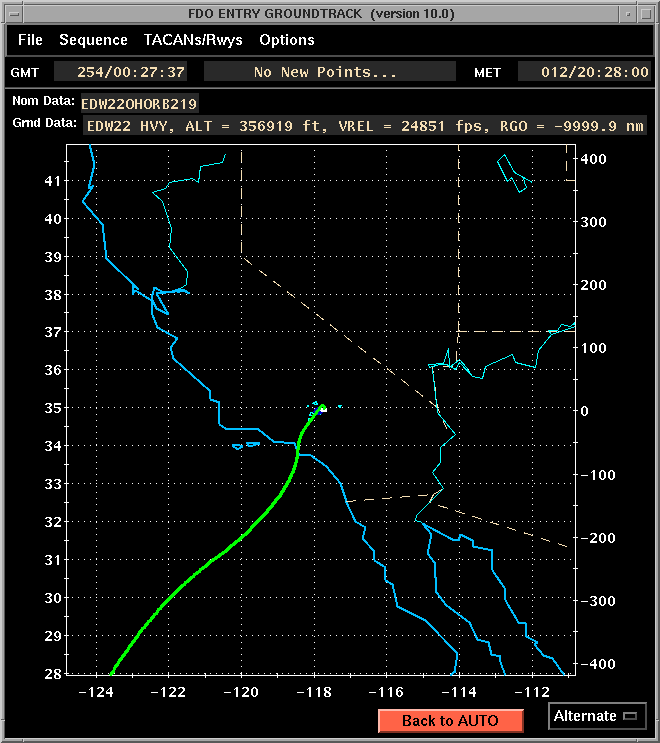Select the Grnd Data field starting EDW22 HVY
The height and width of the screenshot is (743, 660).
(365, 126)
